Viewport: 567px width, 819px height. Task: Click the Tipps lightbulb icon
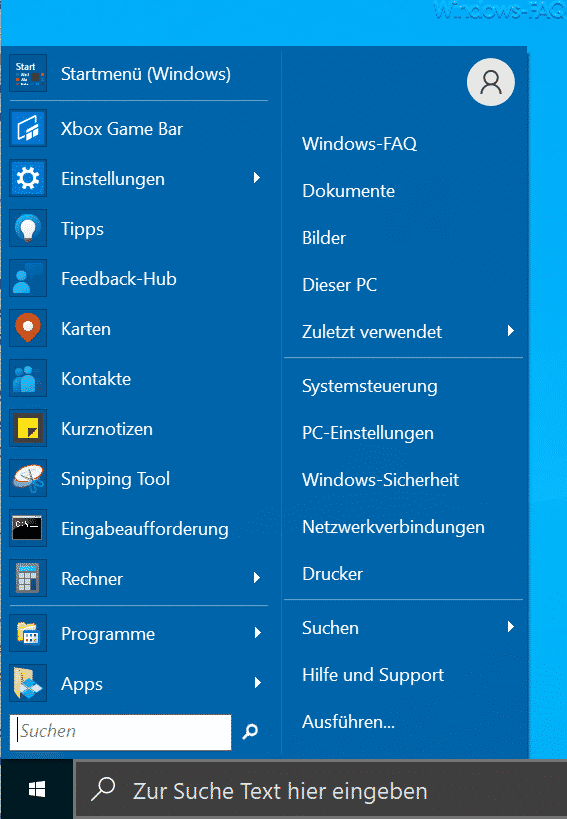28,228
